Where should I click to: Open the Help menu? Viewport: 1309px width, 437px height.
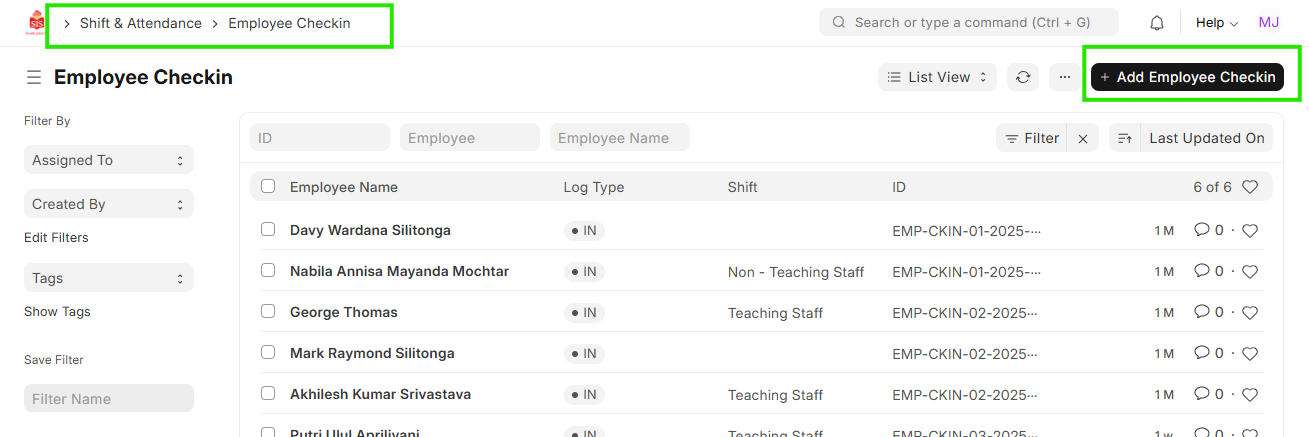(1216, 23)
